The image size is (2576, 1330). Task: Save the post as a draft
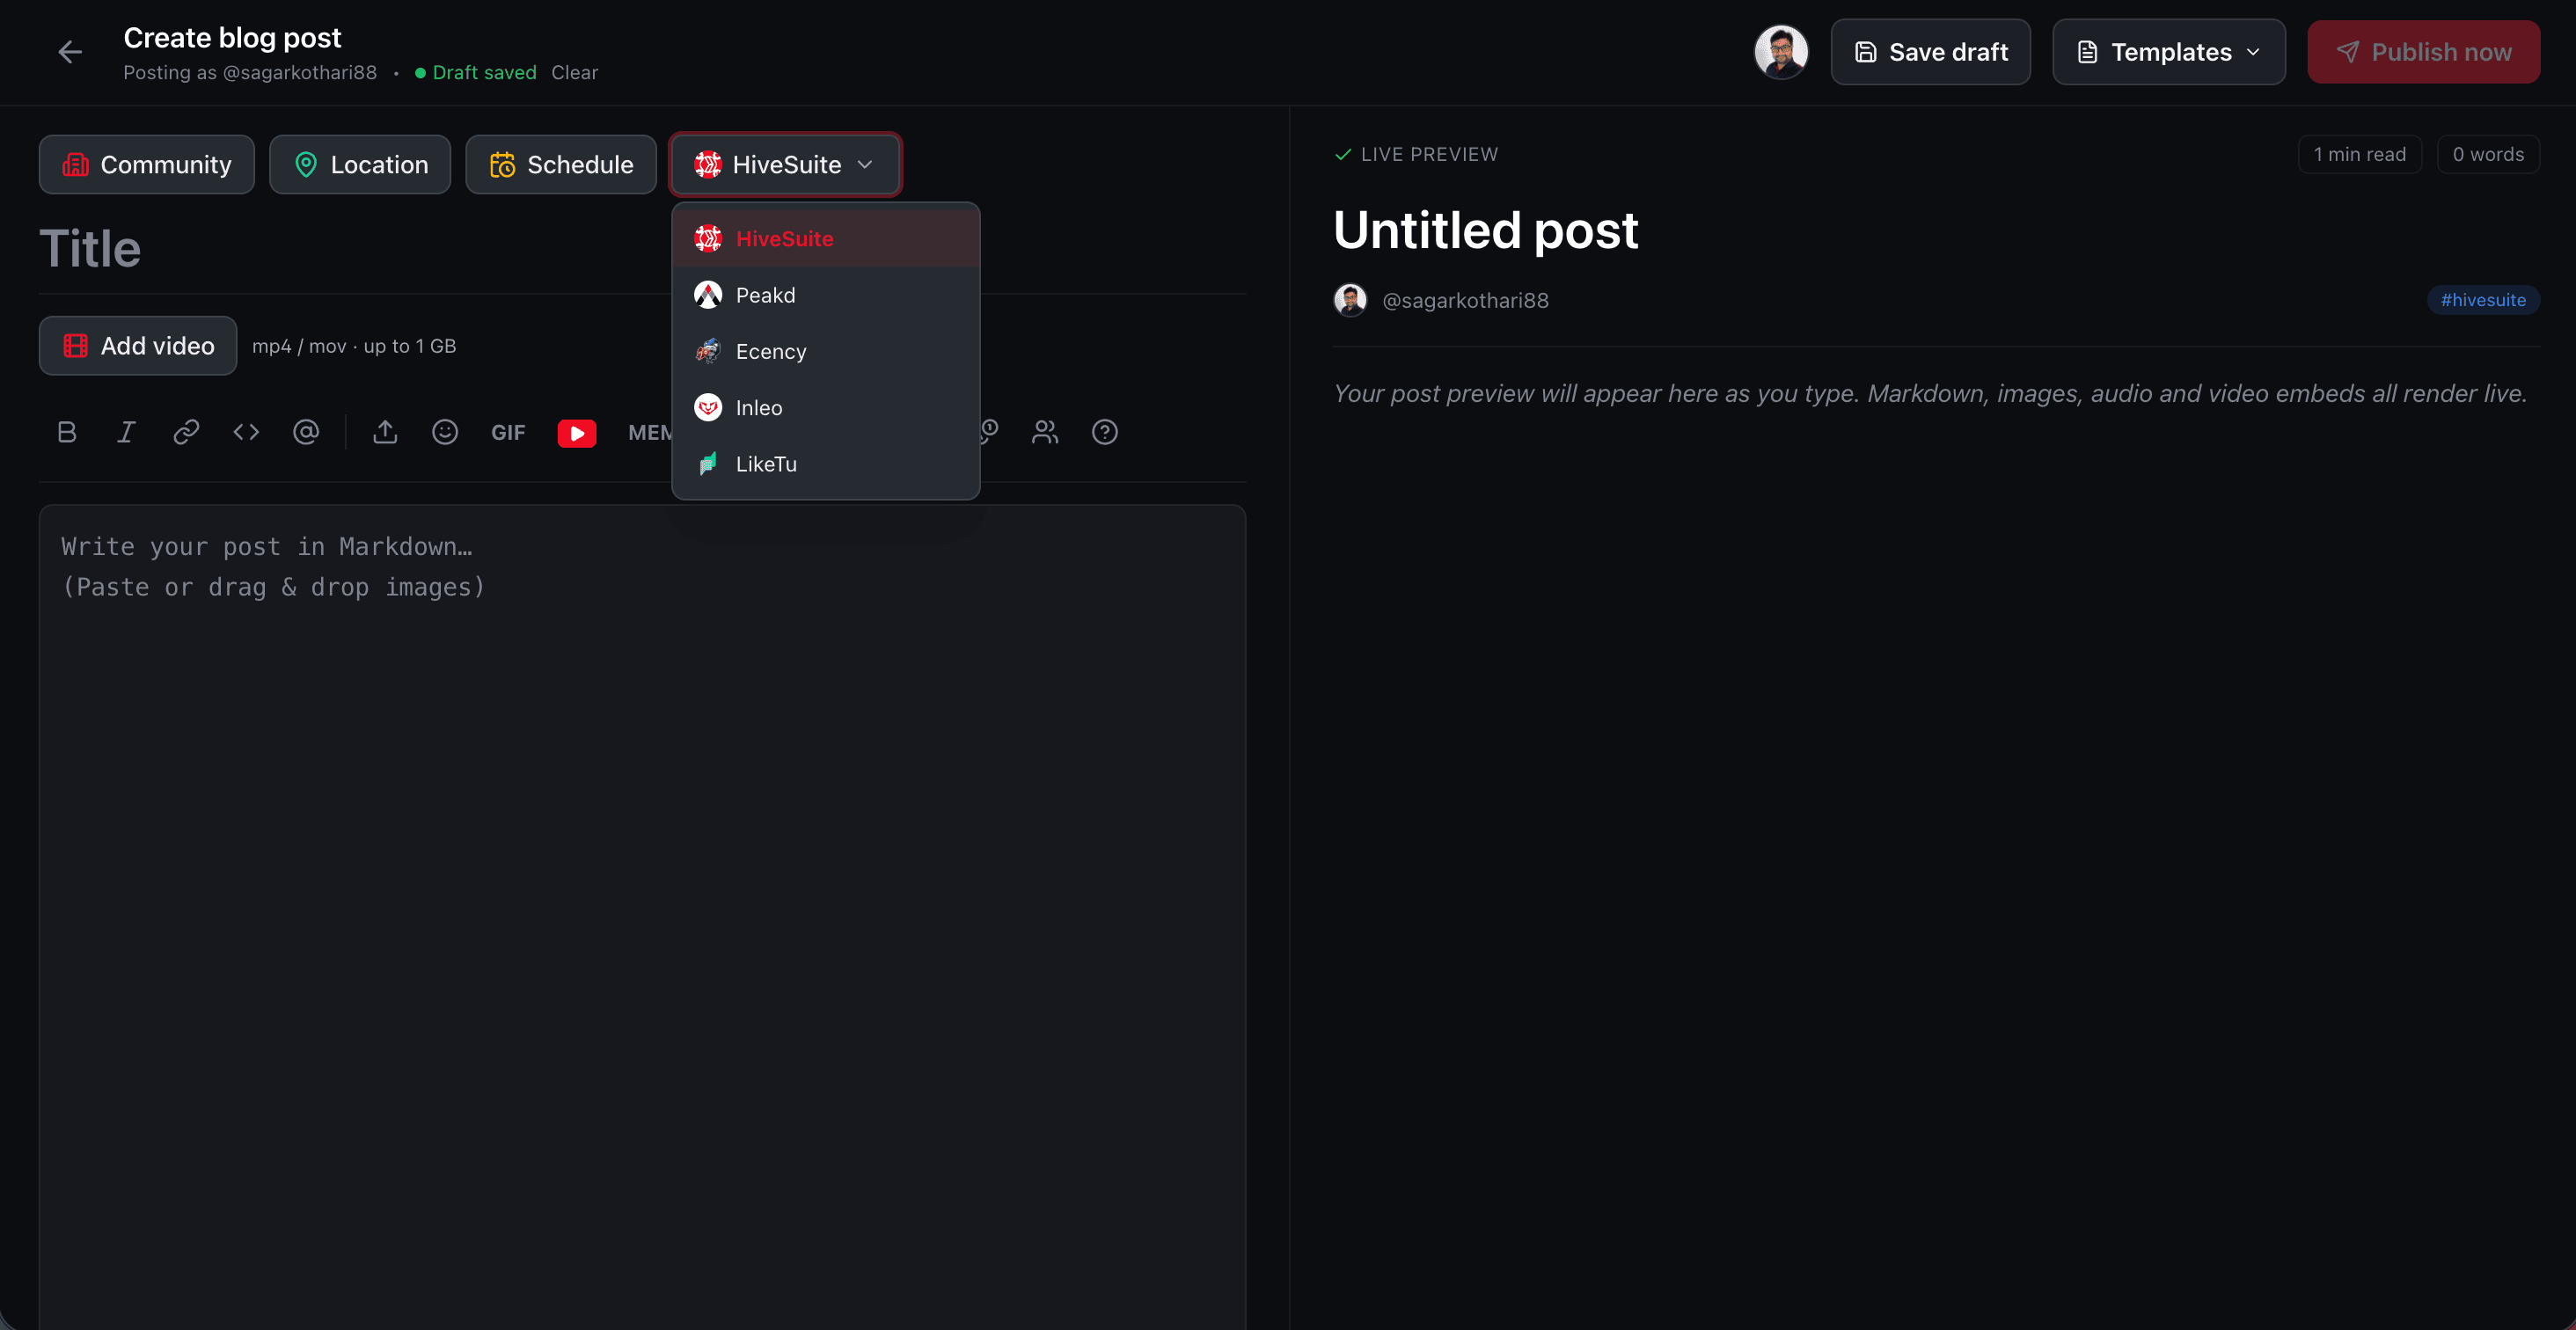point(1930,52)
